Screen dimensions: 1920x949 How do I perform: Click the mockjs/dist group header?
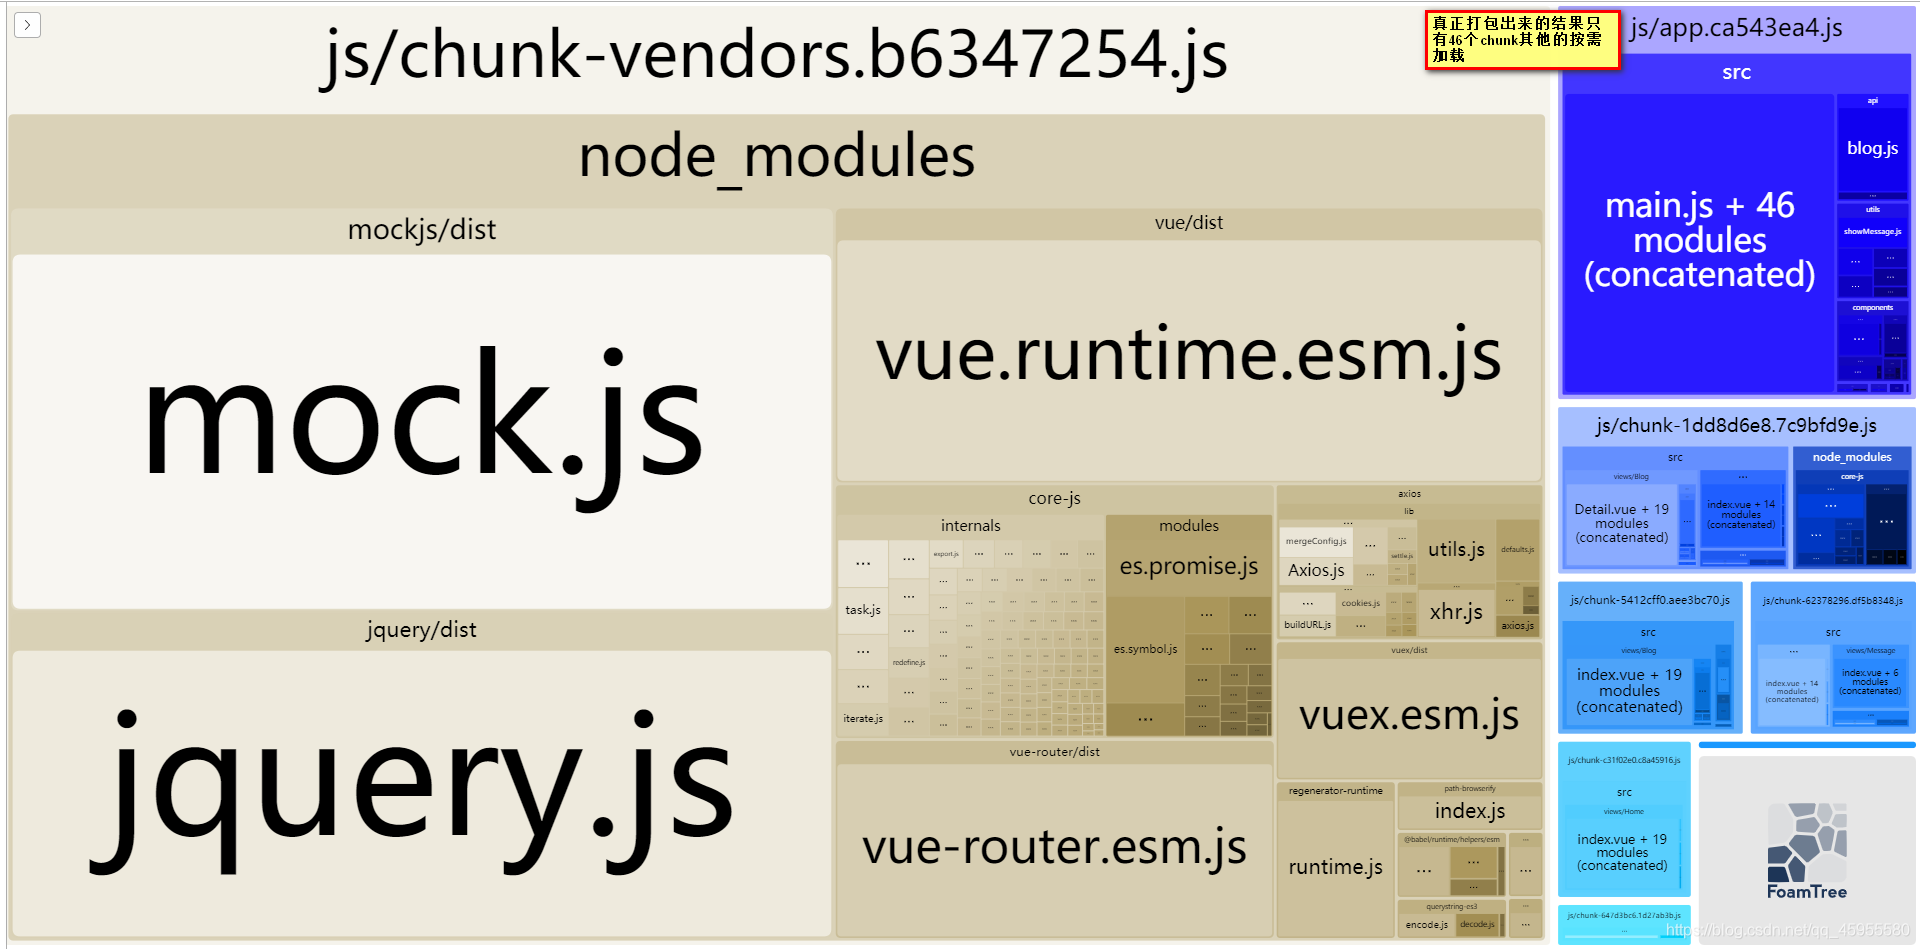(421, 230)
